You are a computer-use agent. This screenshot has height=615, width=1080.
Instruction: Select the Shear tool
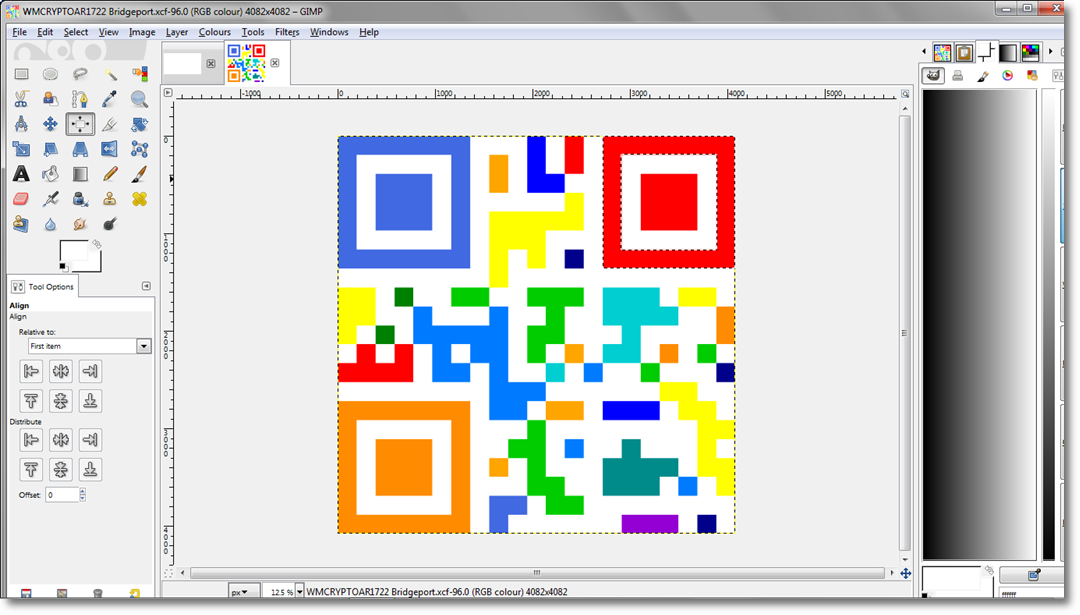click(50, 149)
